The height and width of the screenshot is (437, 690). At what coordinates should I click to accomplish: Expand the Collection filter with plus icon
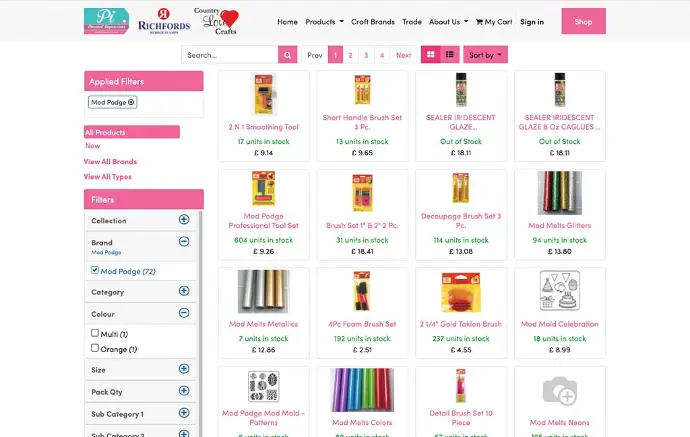pyautogui.click(x=184, y=219)
